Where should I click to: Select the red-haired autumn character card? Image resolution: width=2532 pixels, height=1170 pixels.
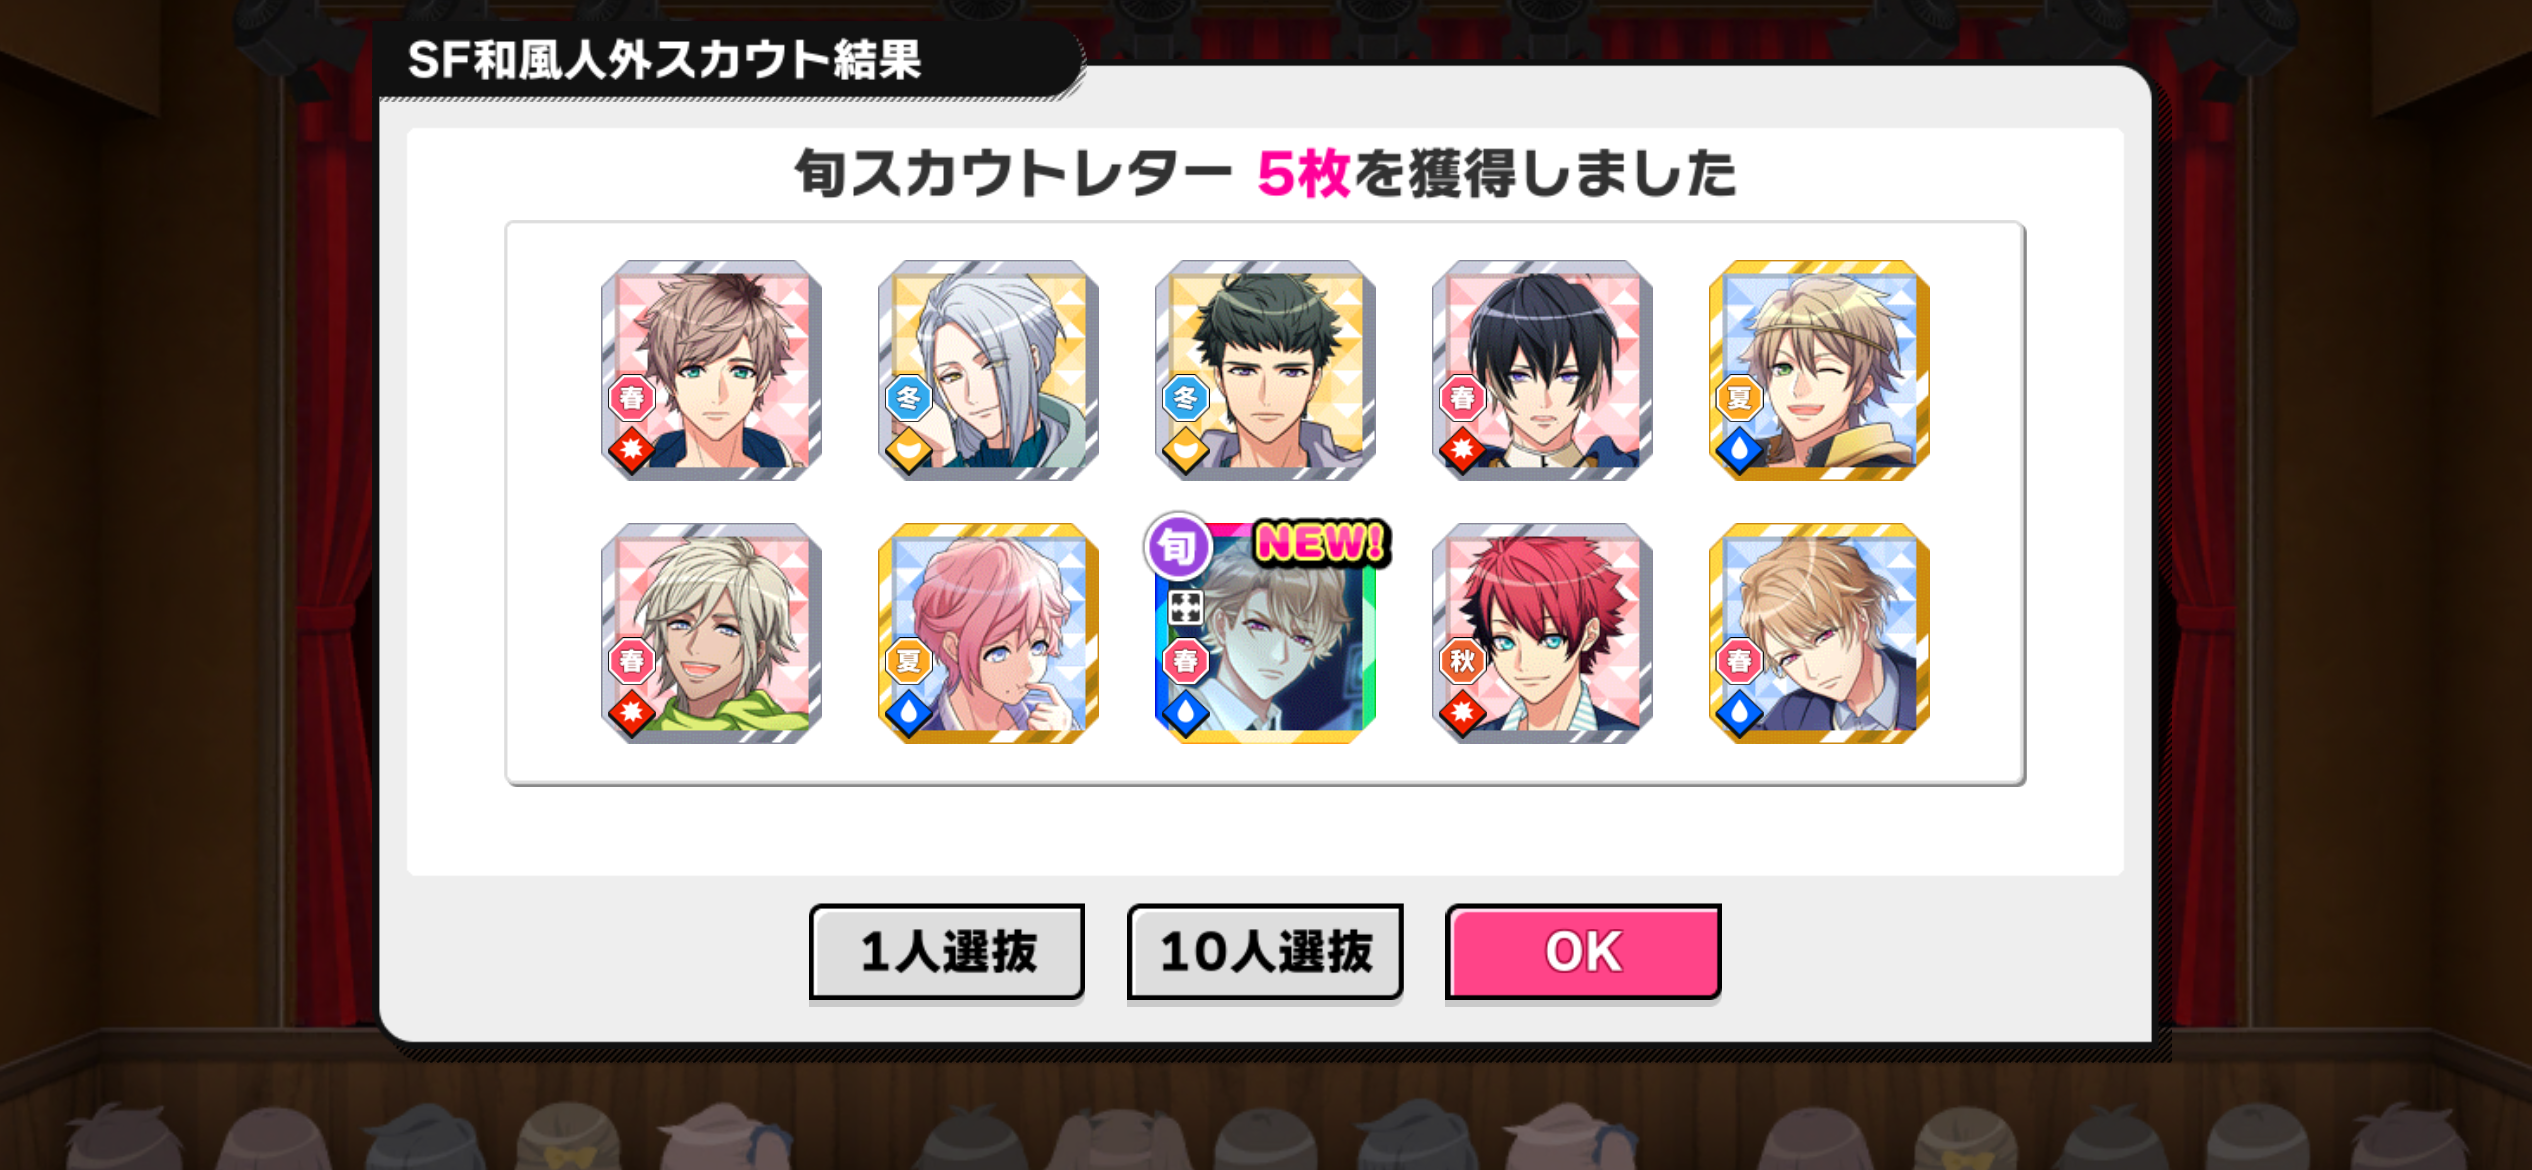(x=1542, y=633)
